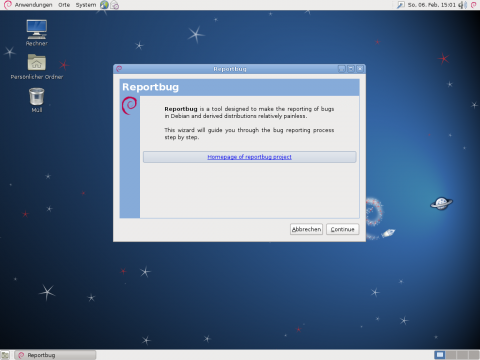
Task: Minimize the Reportbug window
Action: coord(342,69)
